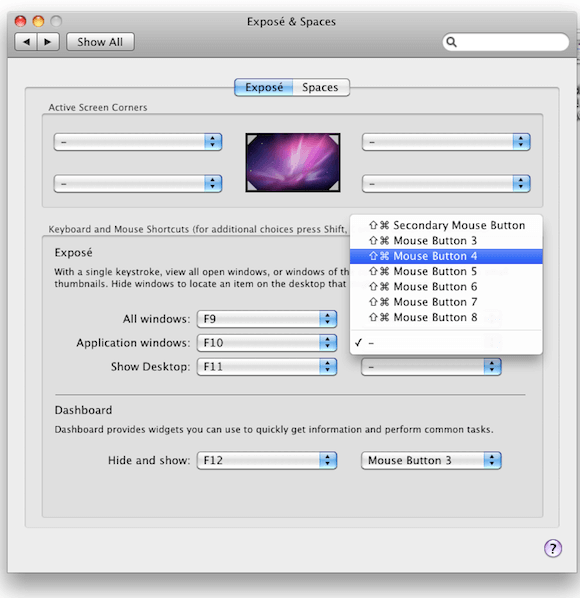Image resolution: width=580 pixels, height=598 pixels.
Task: Switch to the Spaces tab
Action: pos(321,87)
